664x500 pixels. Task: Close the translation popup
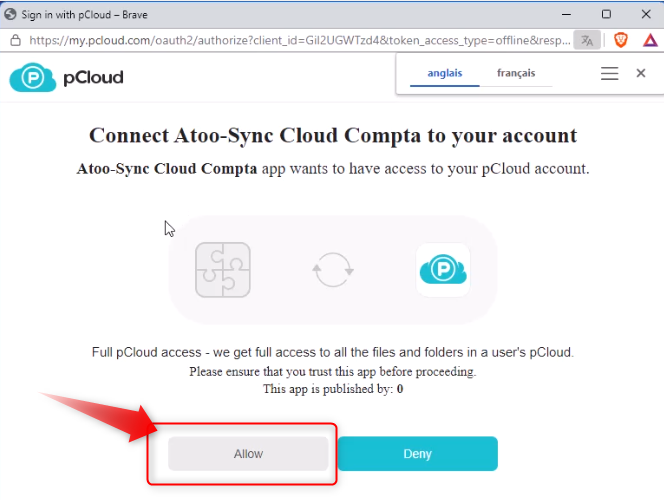pyautogui.click(x=641, y=73)
